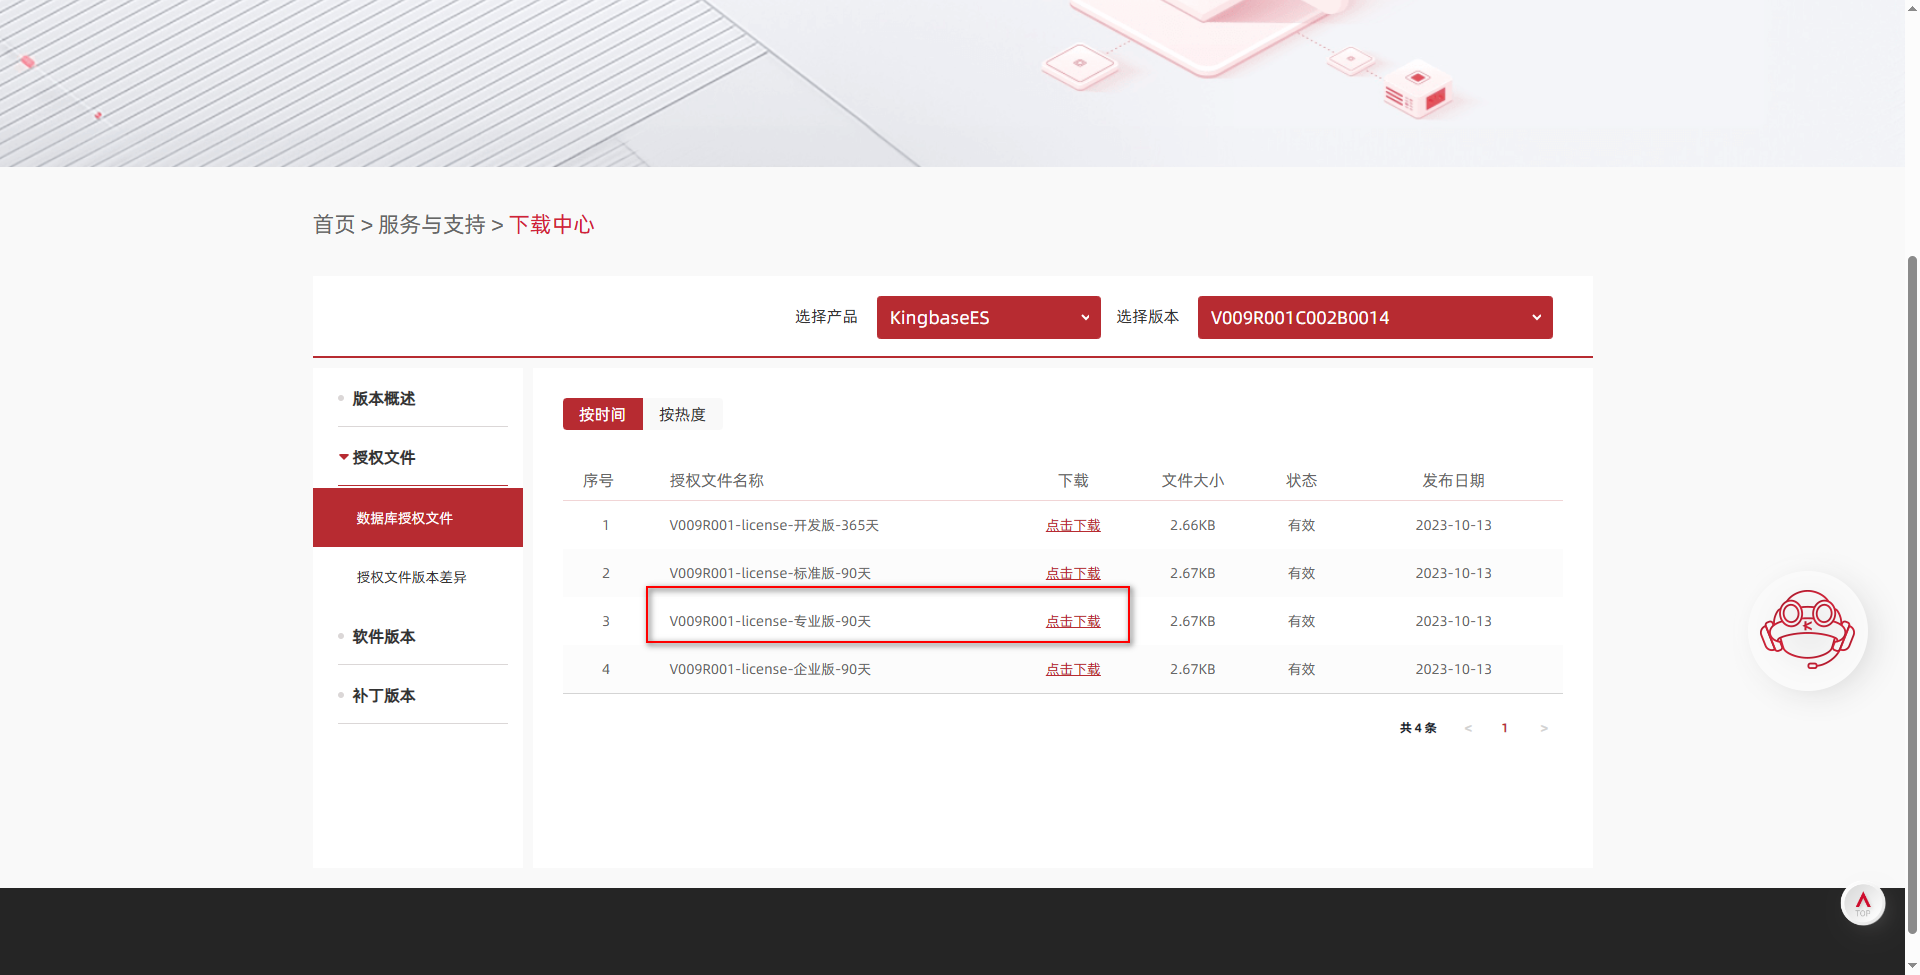Open 服务与支持 from the breadcrumb
This screenshot has width=1920, height=975.
(x=431, y=224)
